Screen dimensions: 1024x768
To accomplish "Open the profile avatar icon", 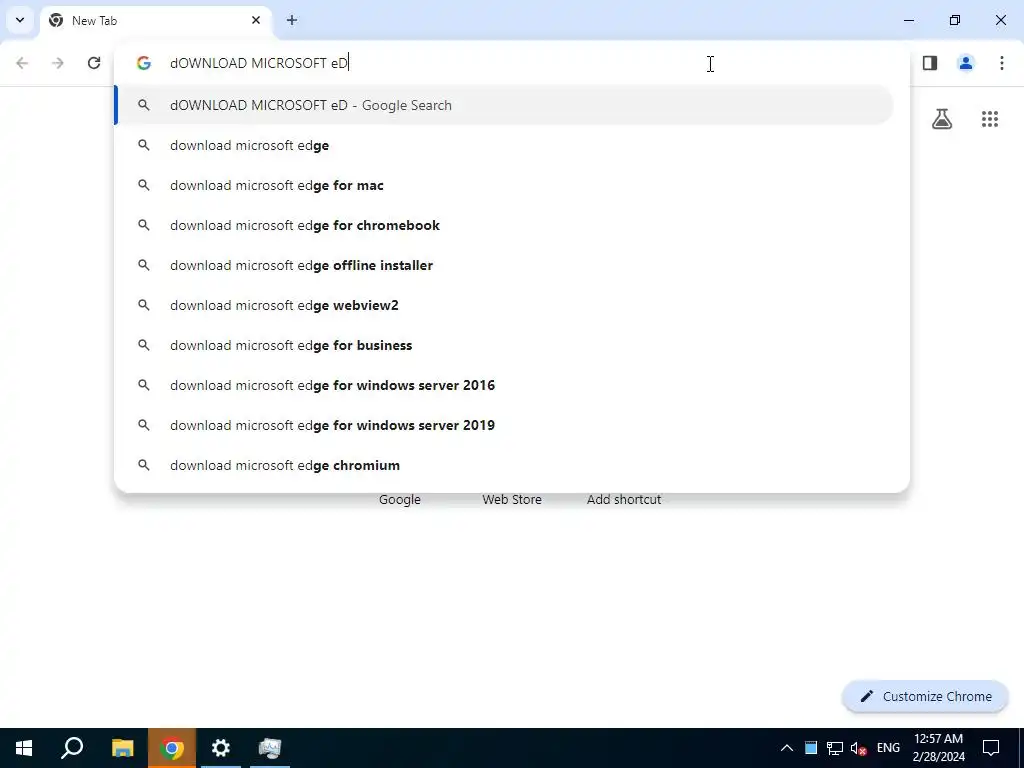I will click(x=966, y=63).
